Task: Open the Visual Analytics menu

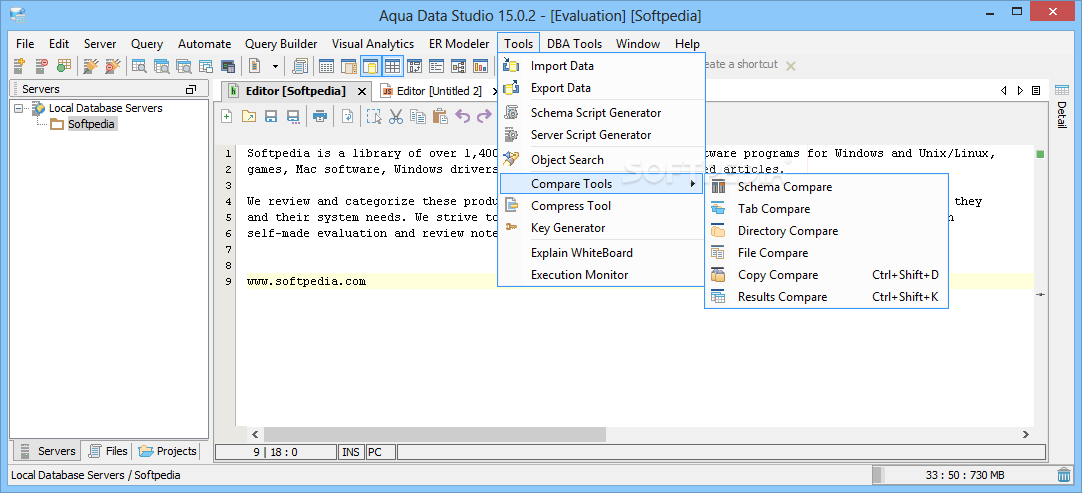Action: pos(373,44)
